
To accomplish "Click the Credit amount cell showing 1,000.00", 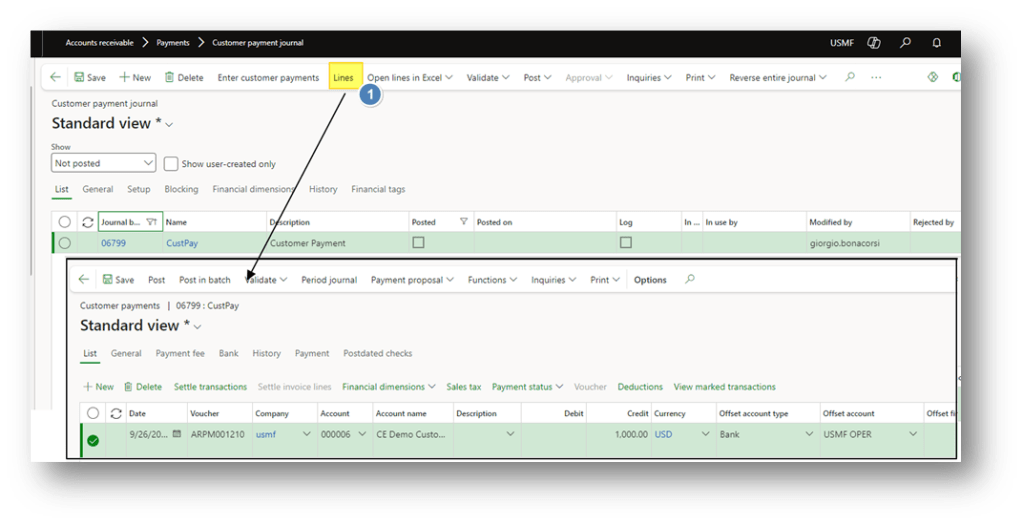I will [x=620, y=434].
